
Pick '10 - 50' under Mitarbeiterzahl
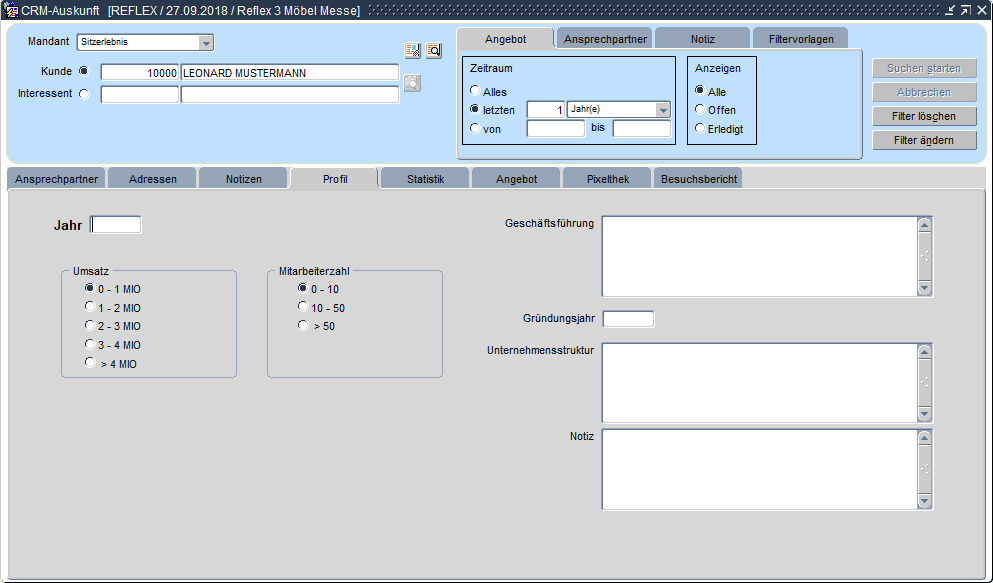click(x=303, y=307)
